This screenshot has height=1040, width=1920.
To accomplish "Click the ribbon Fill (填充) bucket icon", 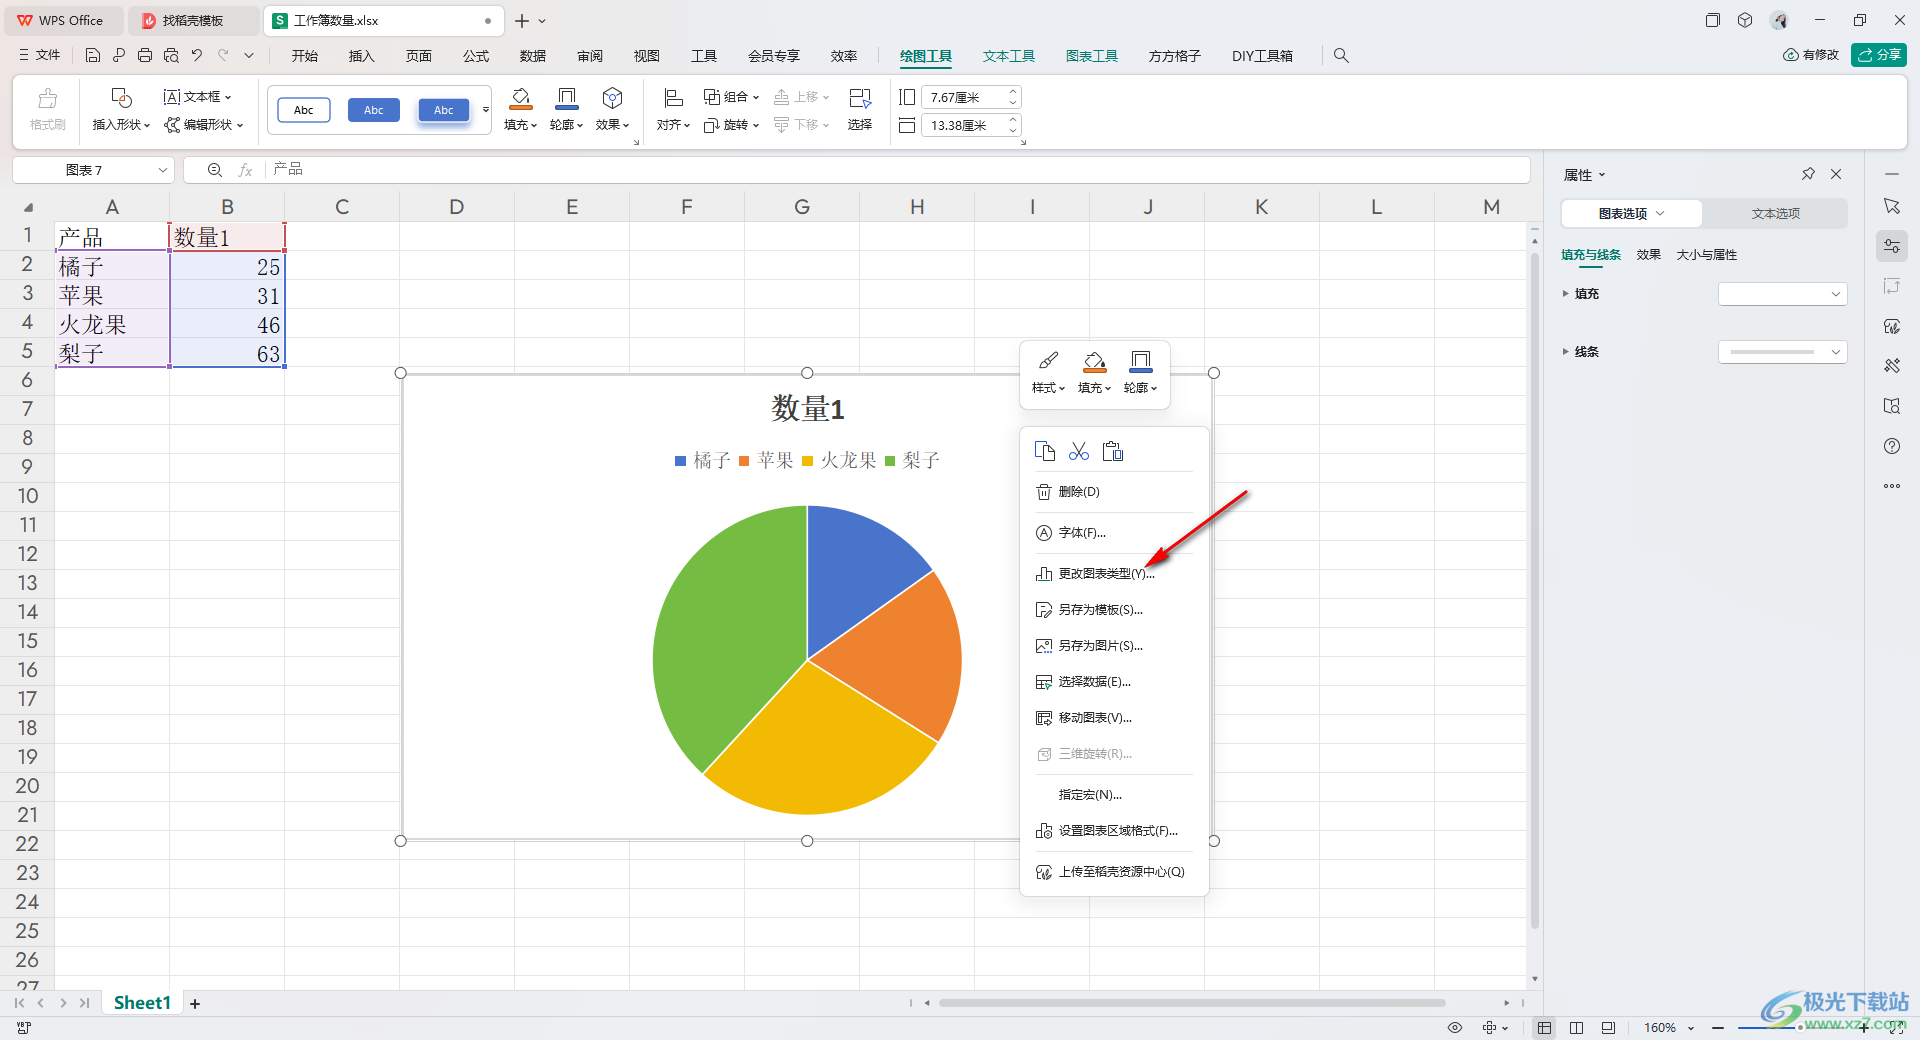I will 521,98.
